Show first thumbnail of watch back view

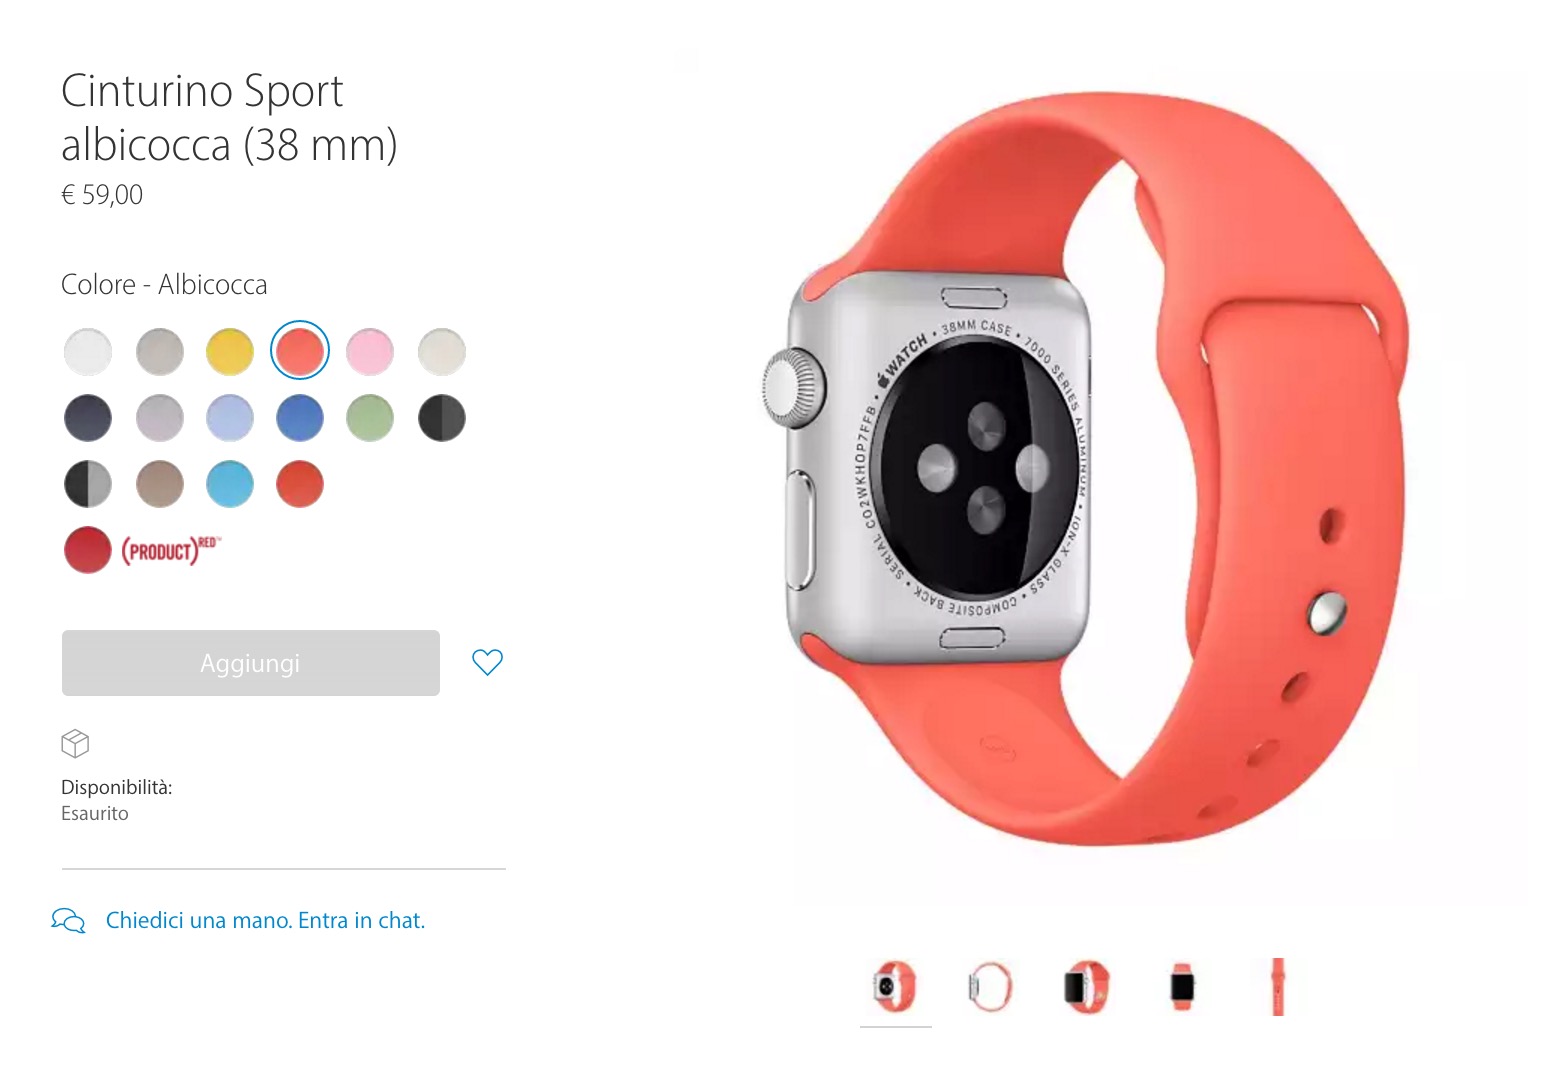click(895, 988)
